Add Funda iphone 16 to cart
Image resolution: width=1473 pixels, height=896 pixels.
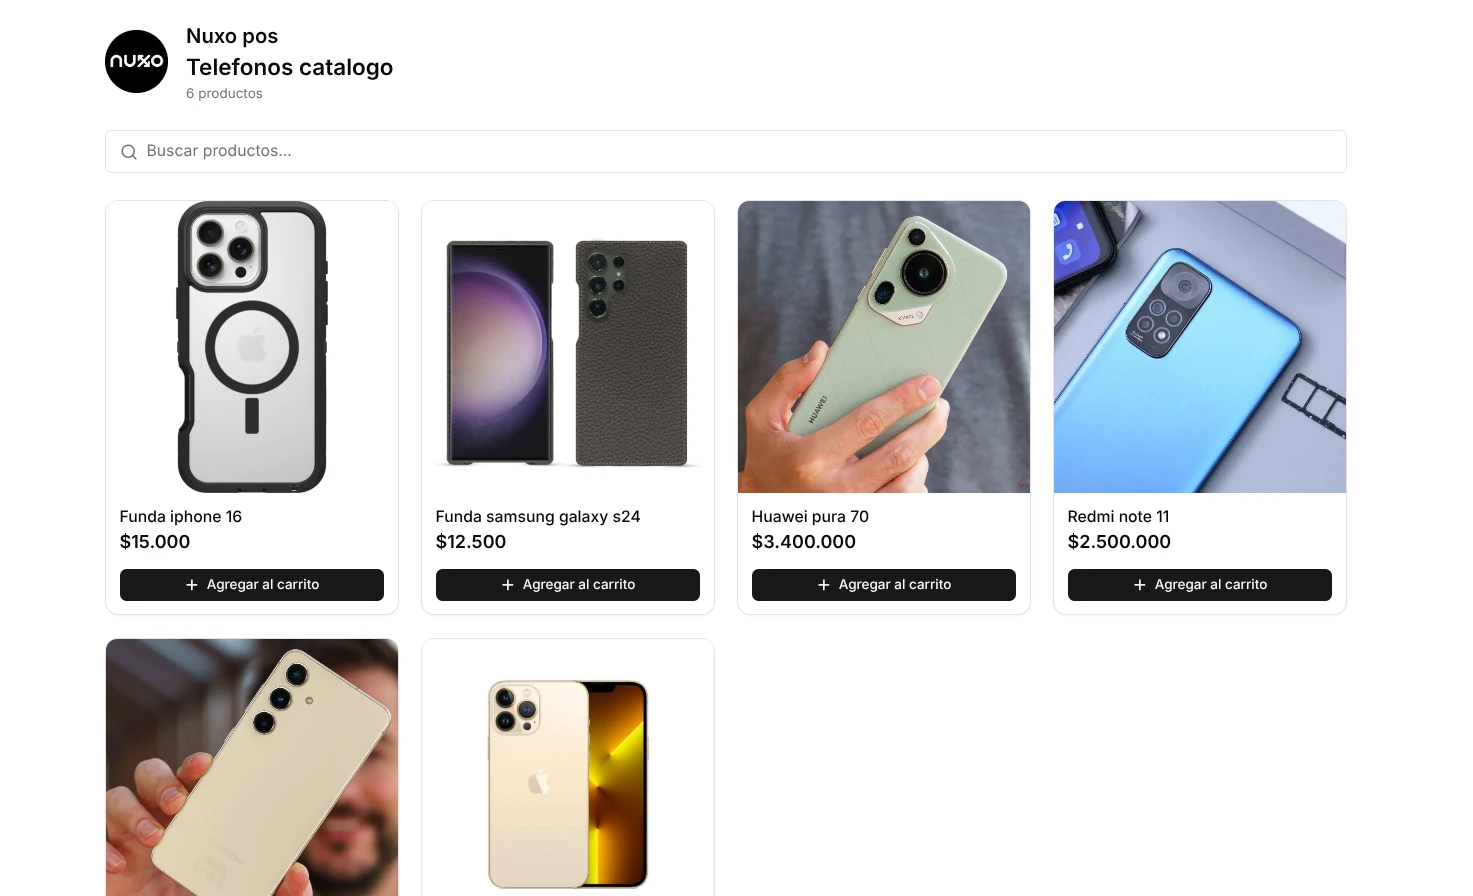pyautogui.click(x=252, y=585)
